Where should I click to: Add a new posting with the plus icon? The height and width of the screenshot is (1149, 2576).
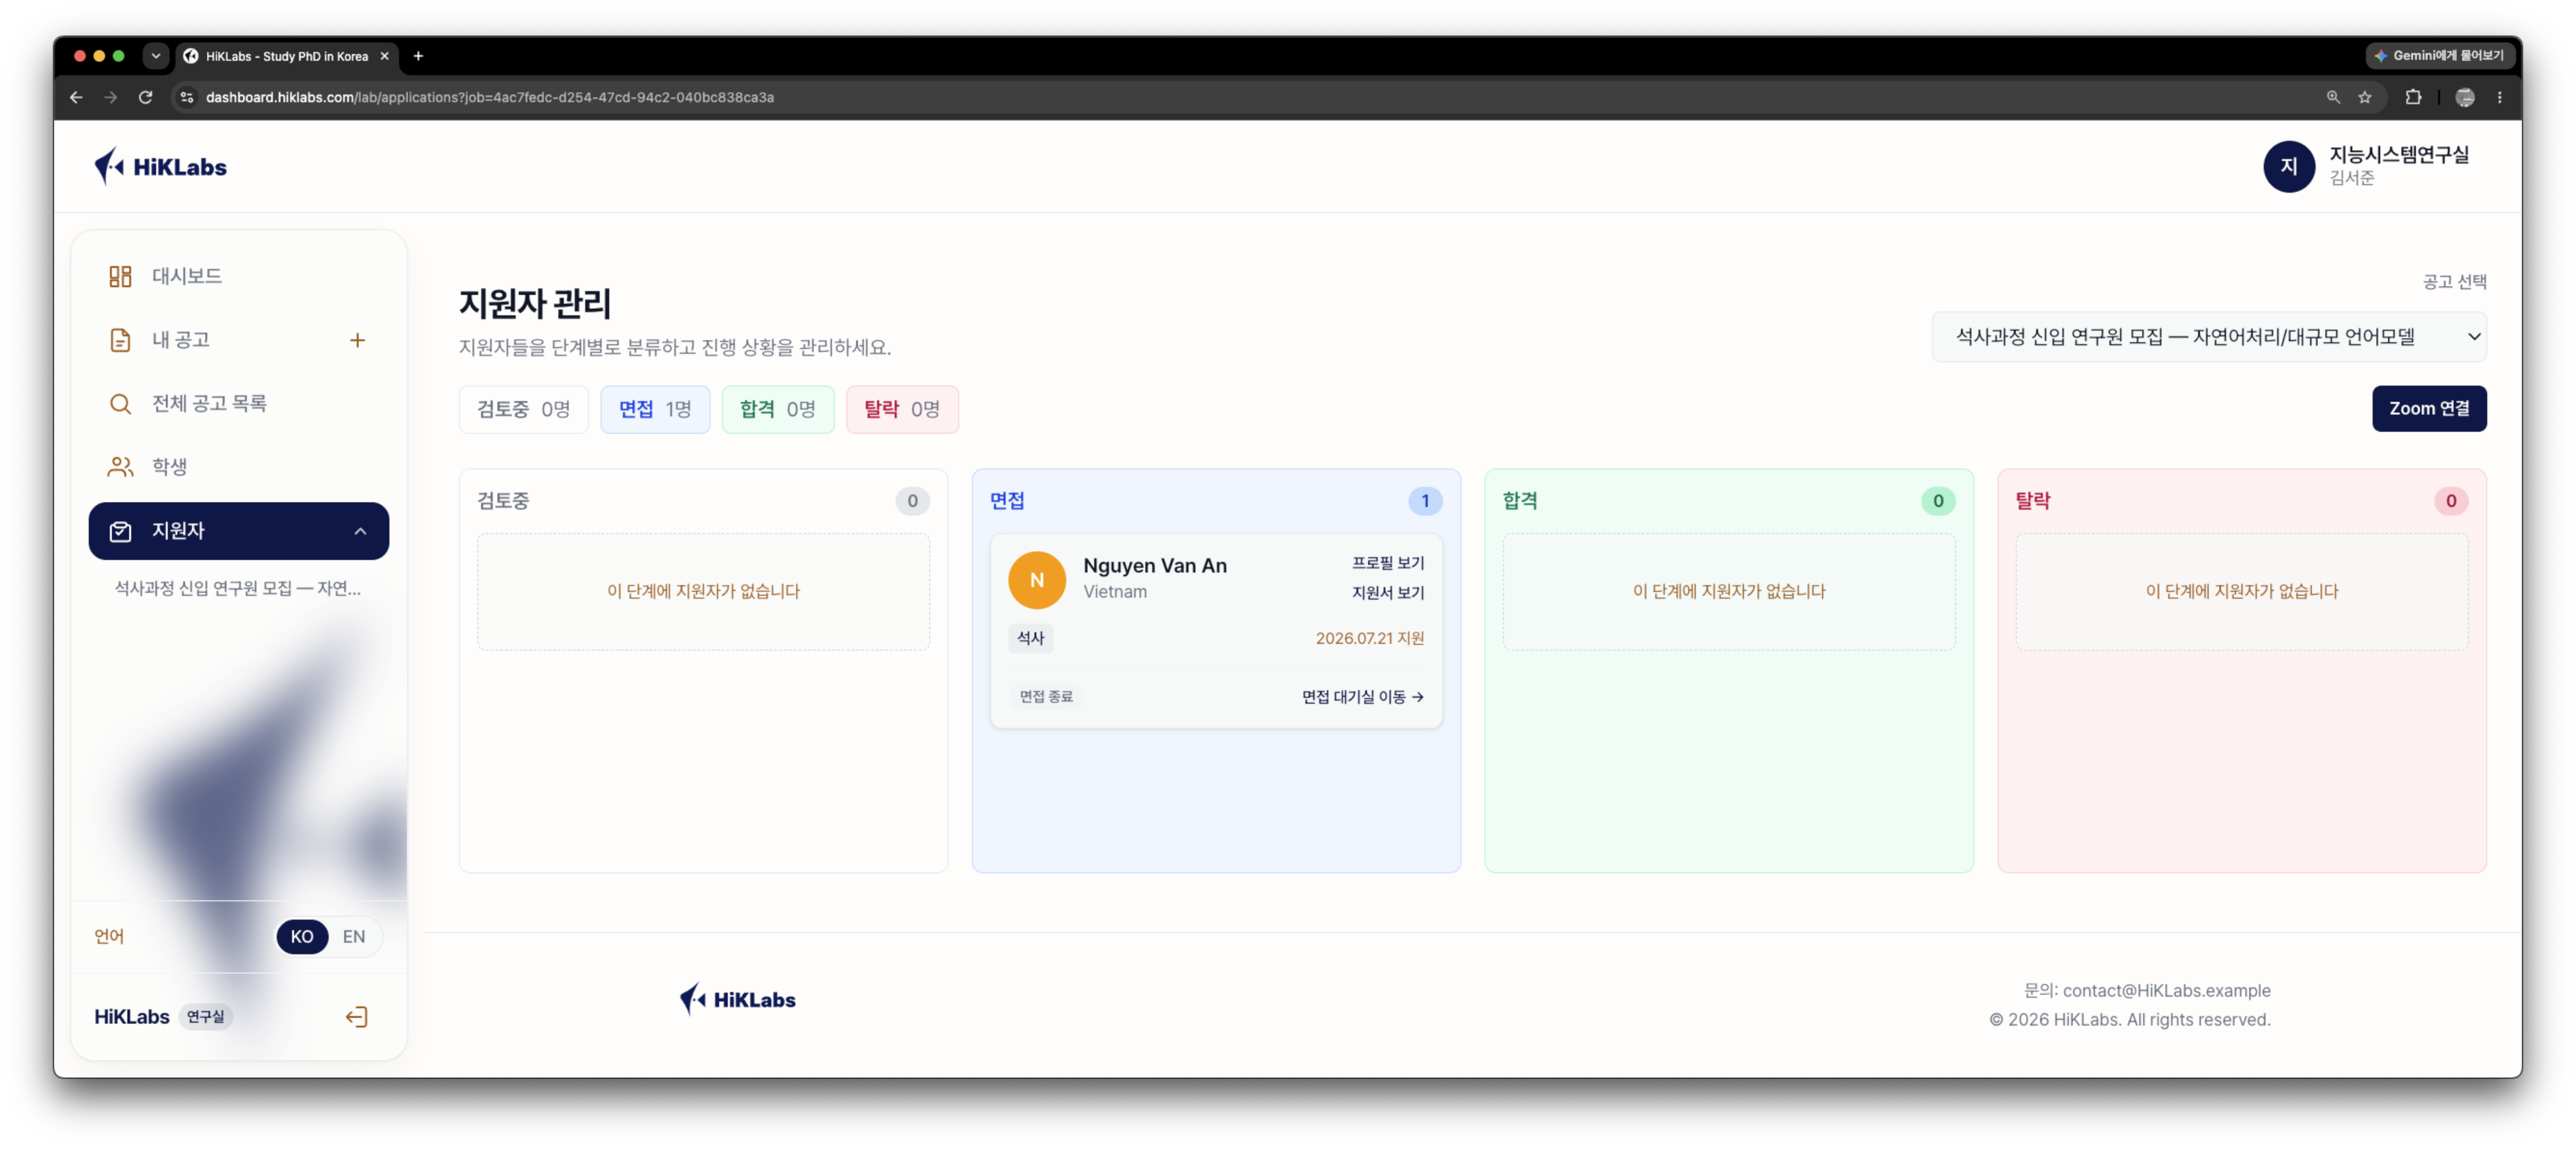357,340
